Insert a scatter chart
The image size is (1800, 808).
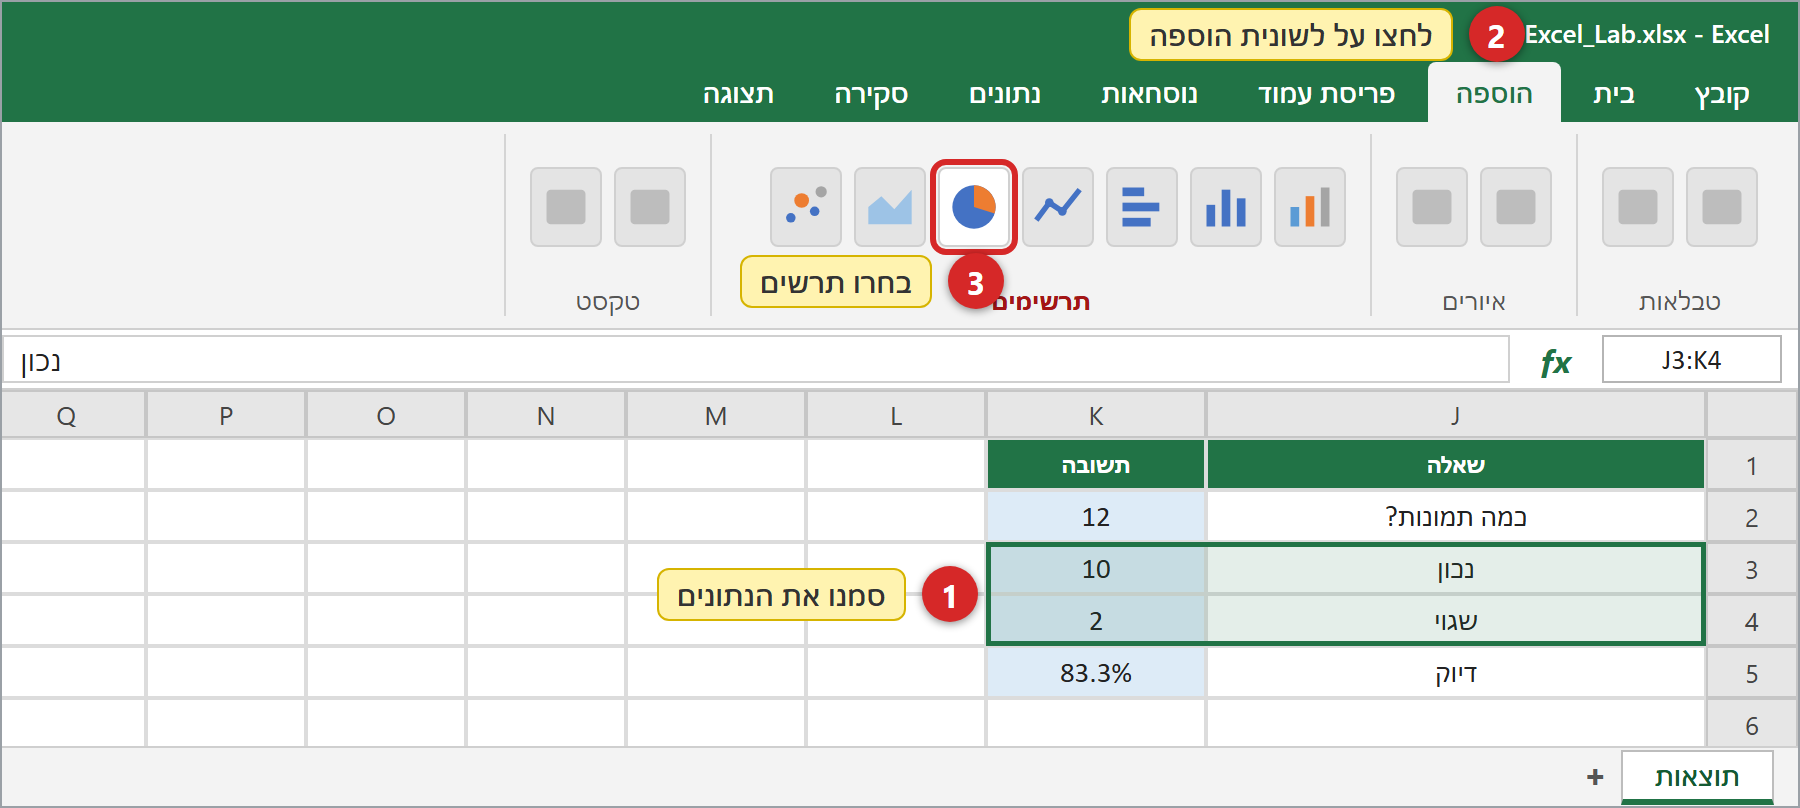point(806,207)
